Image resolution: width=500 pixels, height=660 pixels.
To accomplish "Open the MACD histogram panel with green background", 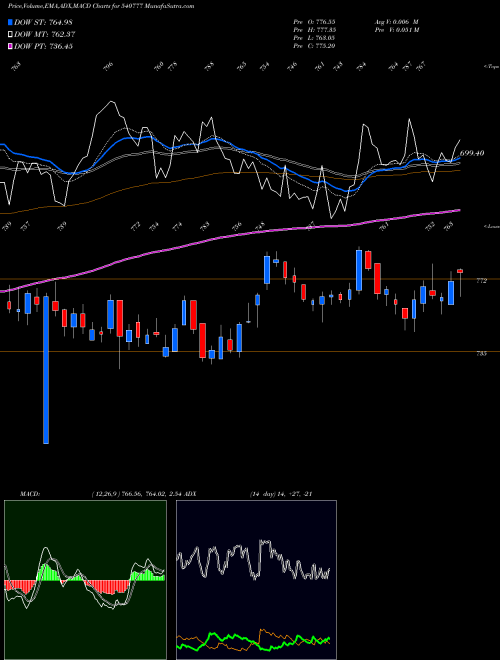I will click(x=85, y=580).
